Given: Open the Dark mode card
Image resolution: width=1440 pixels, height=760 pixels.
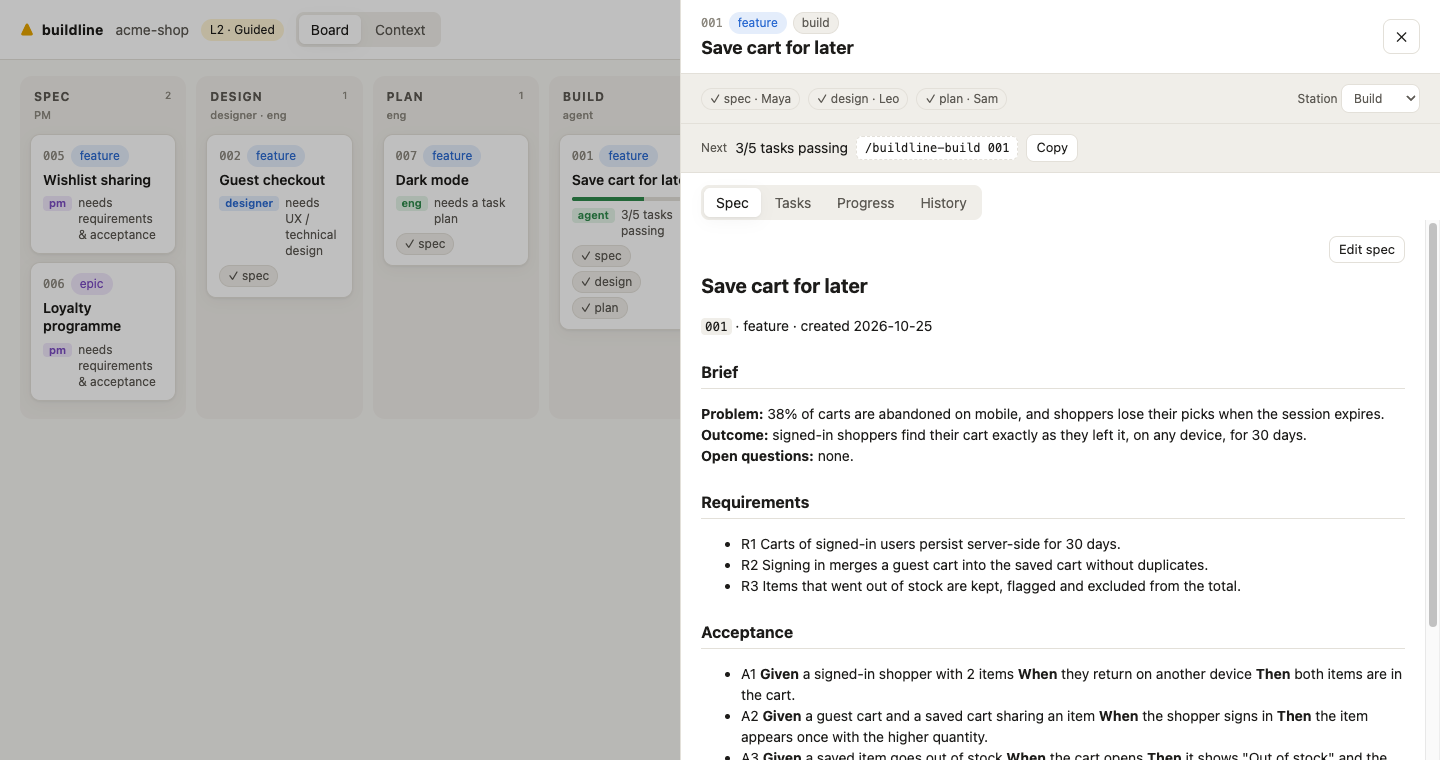Looking at the screenshot, I should 456,200.
